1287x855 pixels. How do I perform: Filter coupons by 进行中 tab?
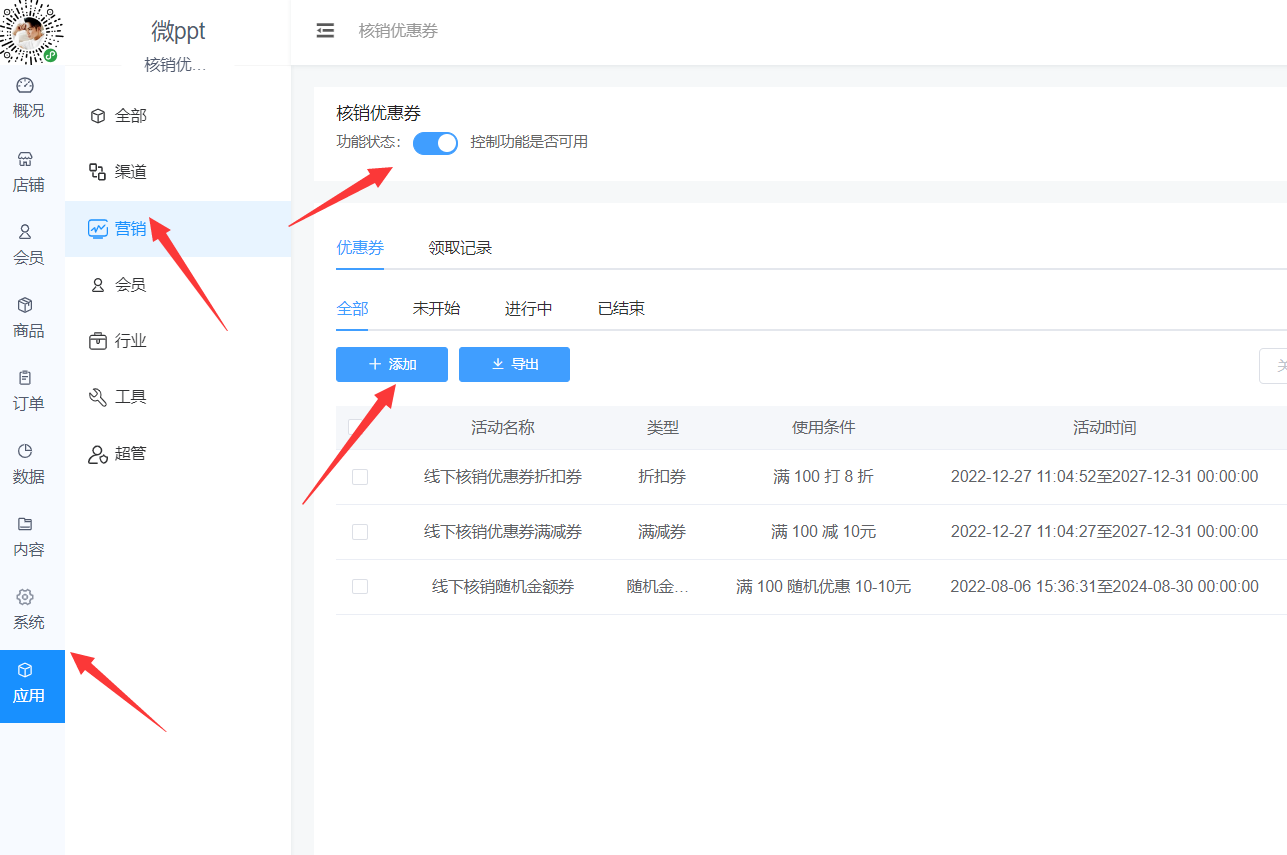click(528, 308)
